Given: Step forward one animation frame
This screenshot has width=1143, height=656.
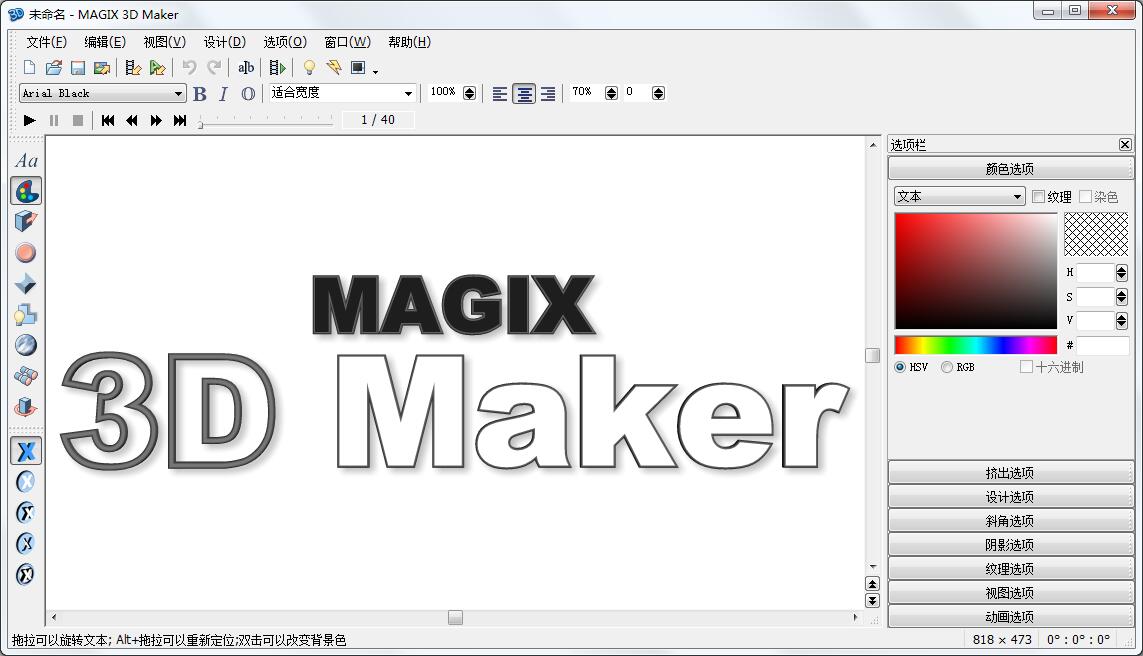Looking at the screenshot, I should pyautogui.click(x=156, y=120).
